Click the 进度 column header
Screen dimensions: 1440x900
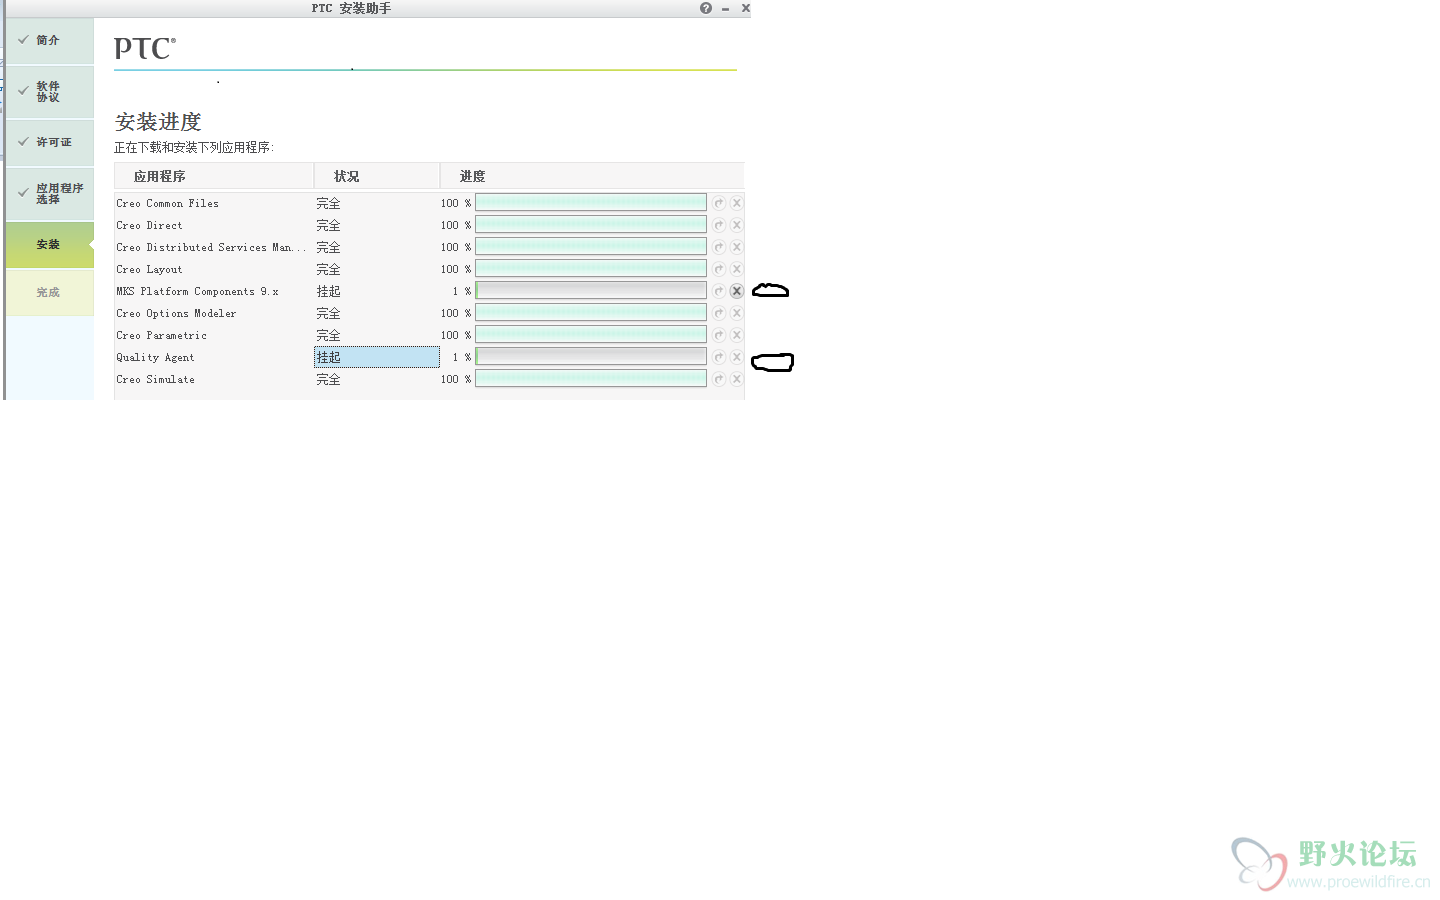(592, 176)
